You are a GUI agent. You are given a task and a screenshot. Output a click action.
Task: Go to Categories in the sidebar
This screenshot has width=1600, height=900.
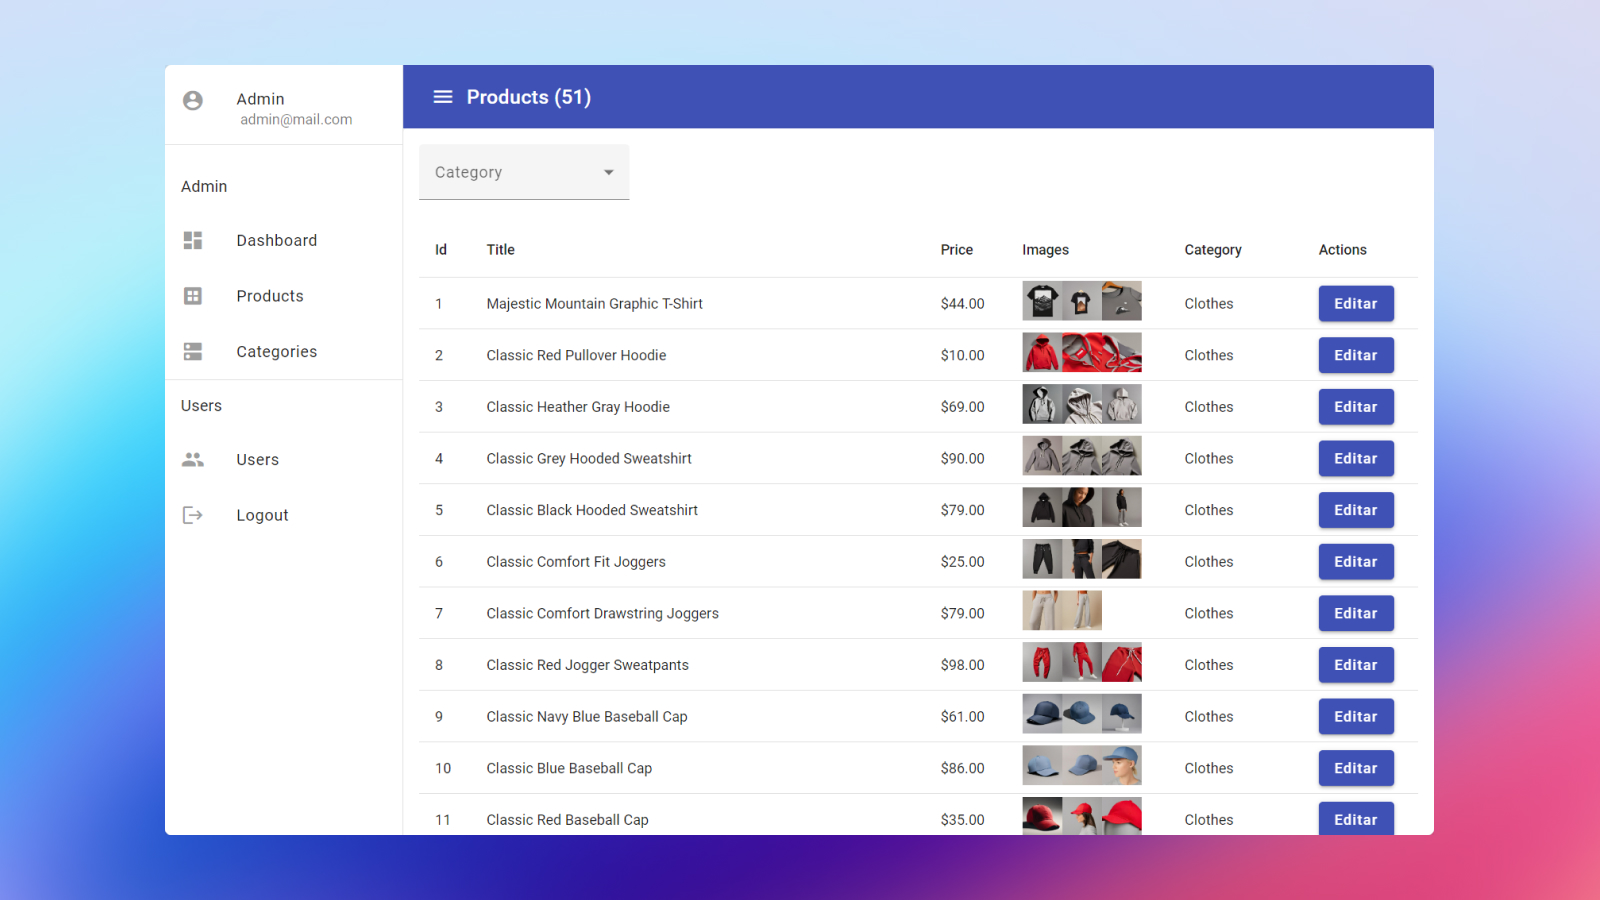tap(276, 352)
